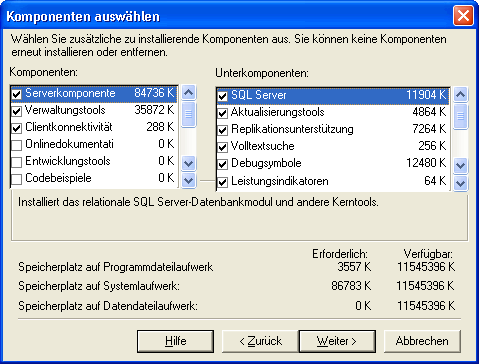Click the Unterkomponenten list scroll-up arrow

click(461, 94)
